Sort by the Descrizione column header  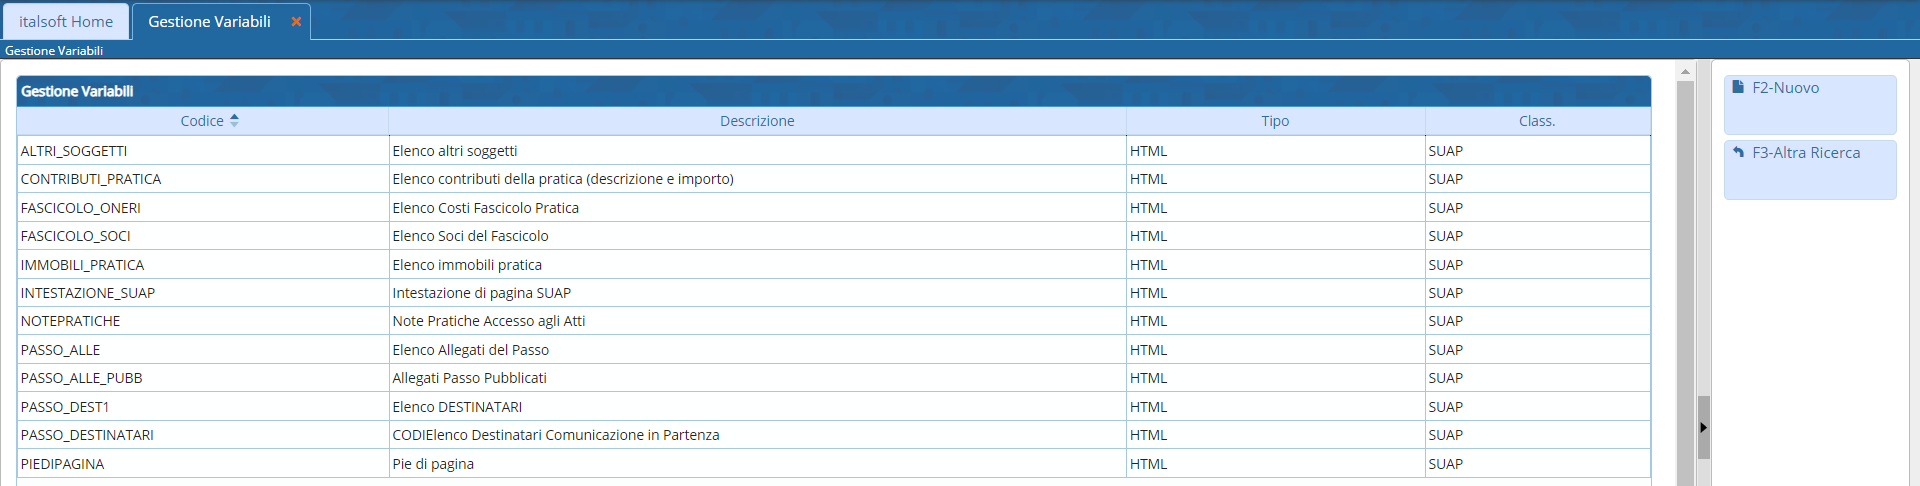[757, 121]
